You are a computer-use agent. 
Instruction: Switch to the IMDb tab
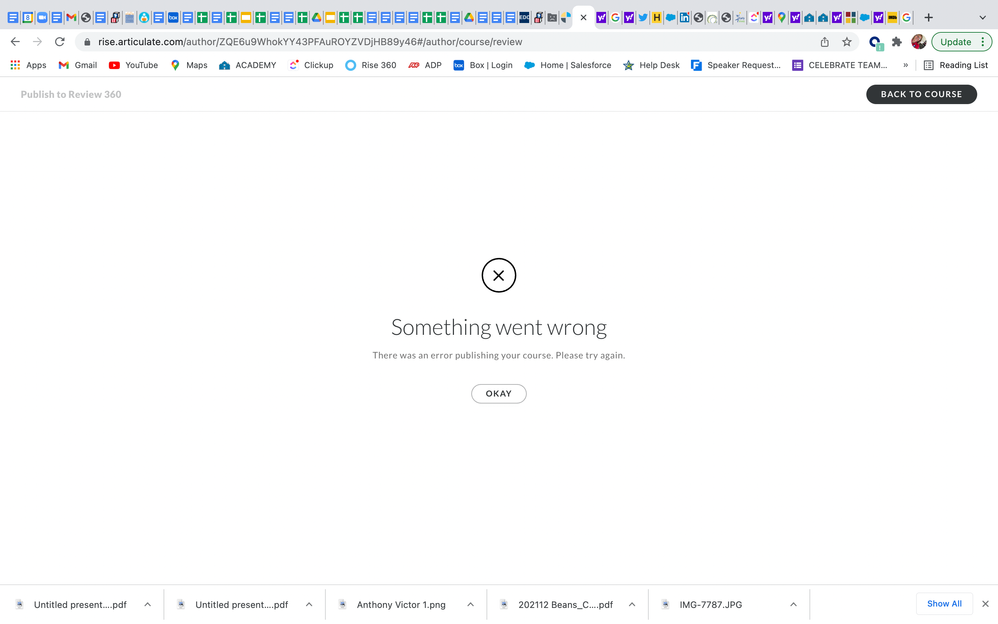pyautogui.click(x=892, y=18)
